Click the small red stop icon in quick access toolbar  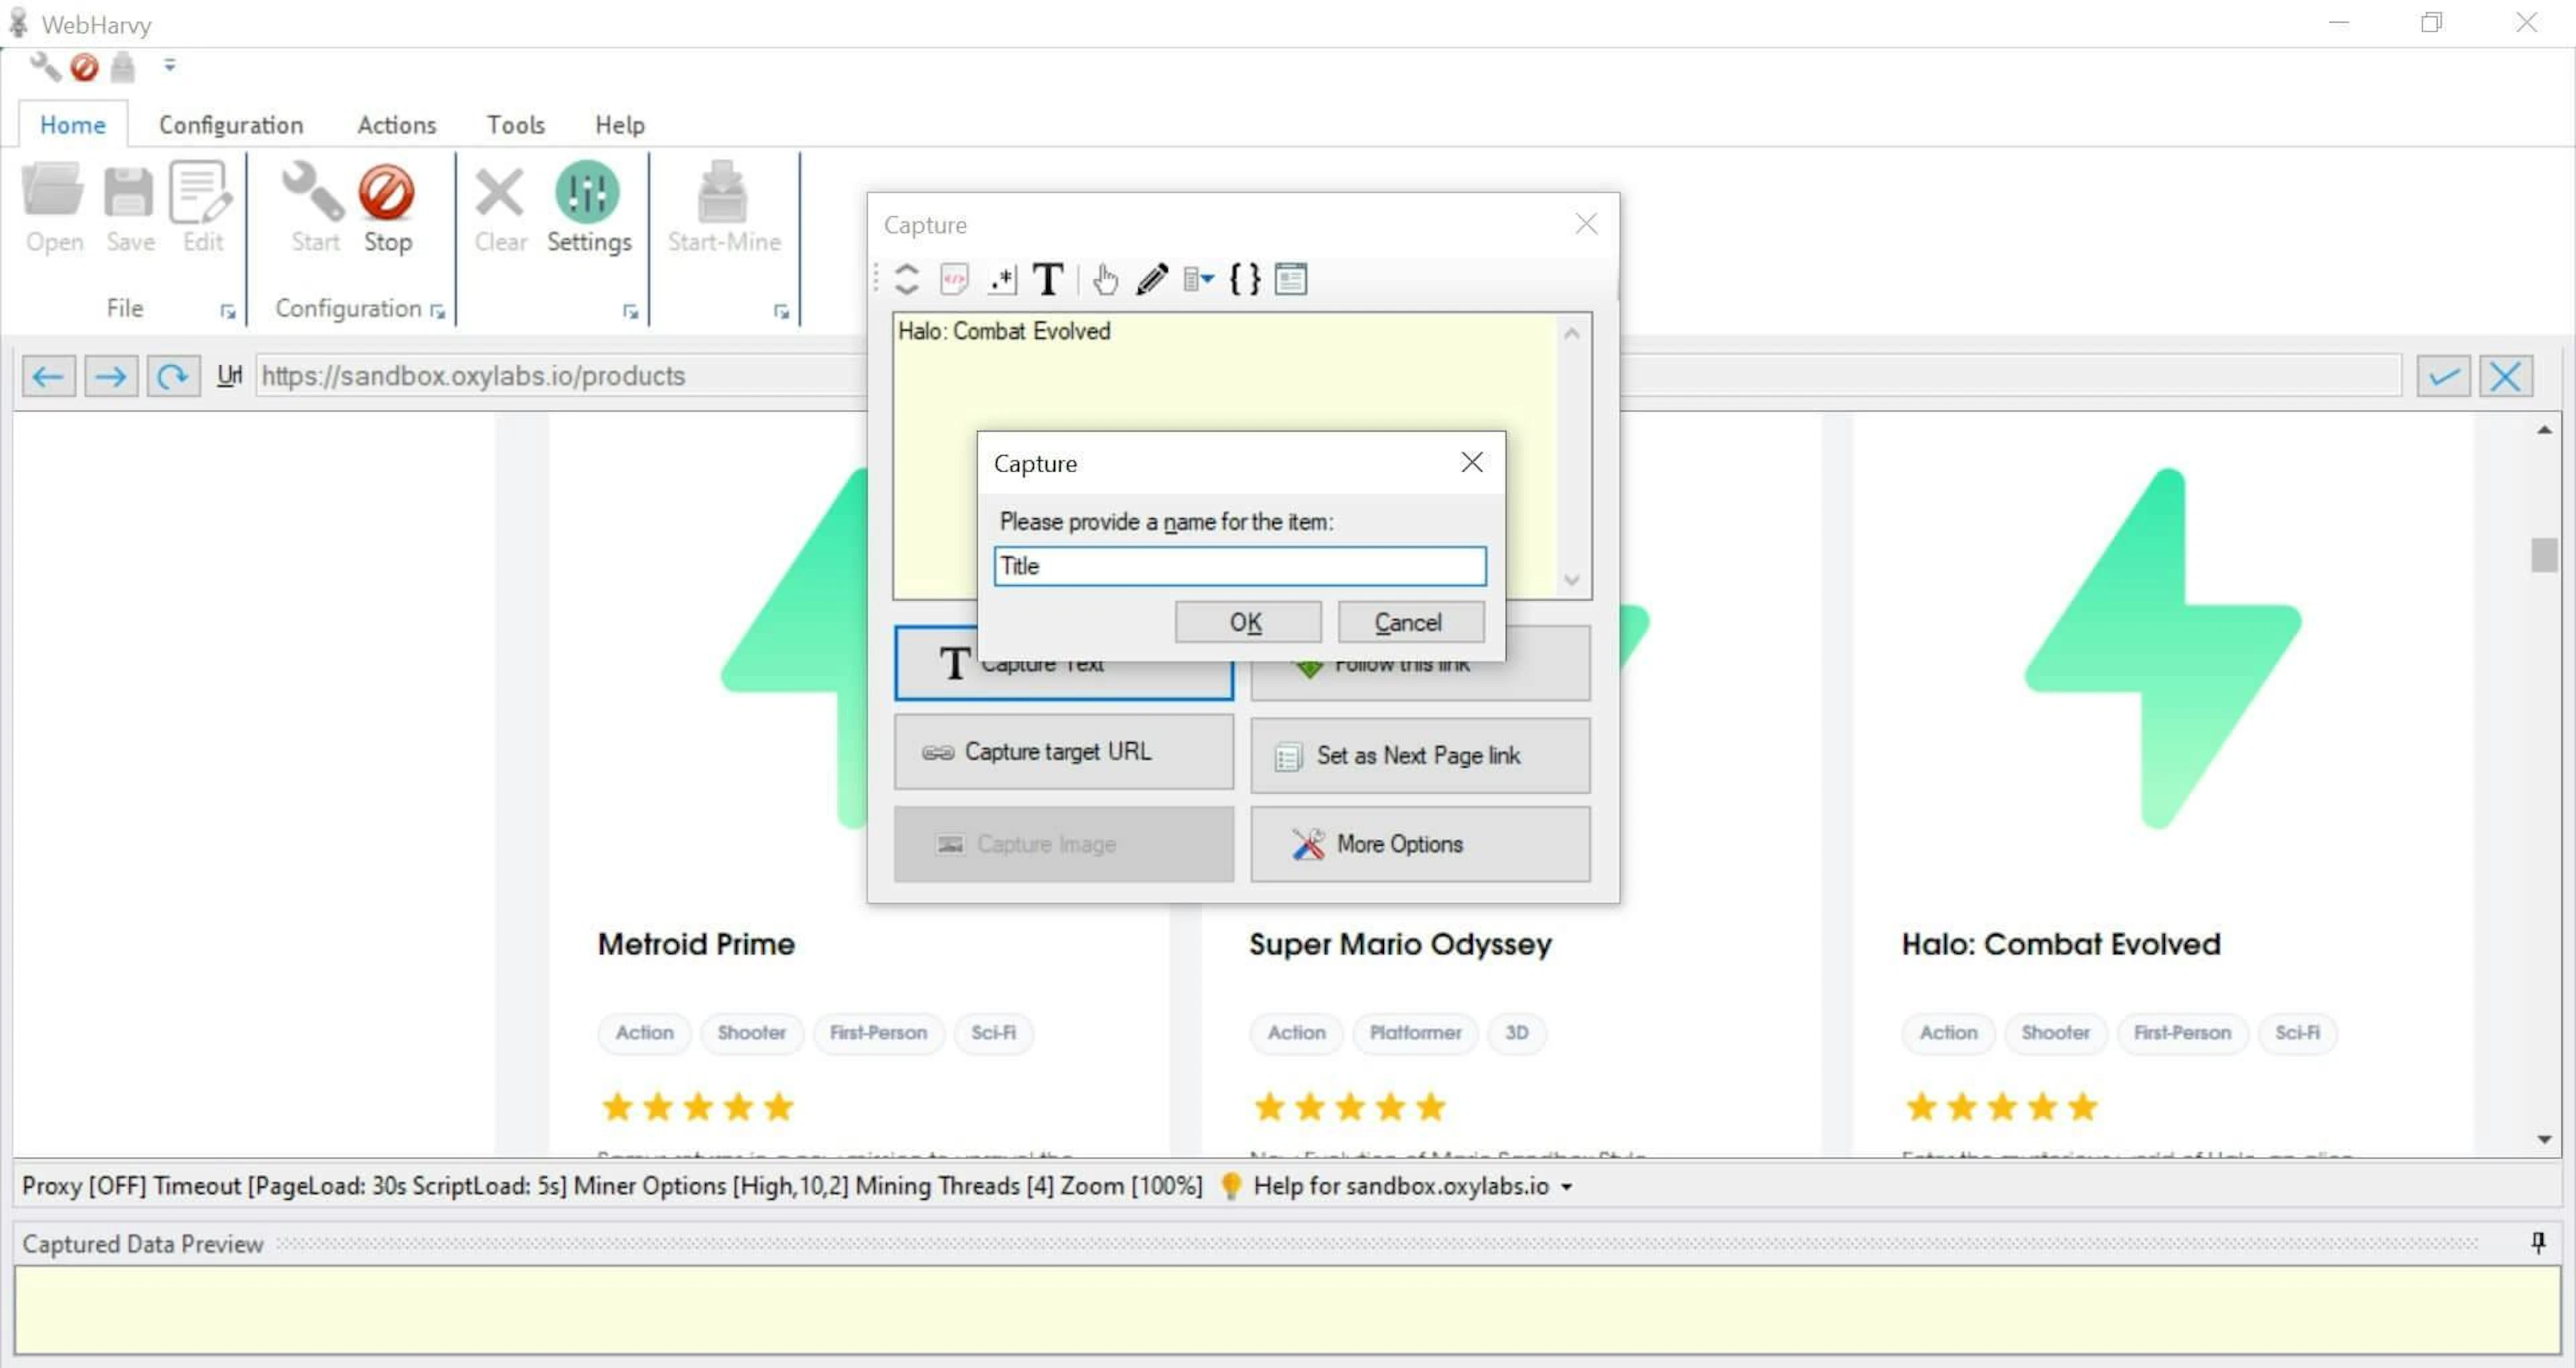click(84, 67)
